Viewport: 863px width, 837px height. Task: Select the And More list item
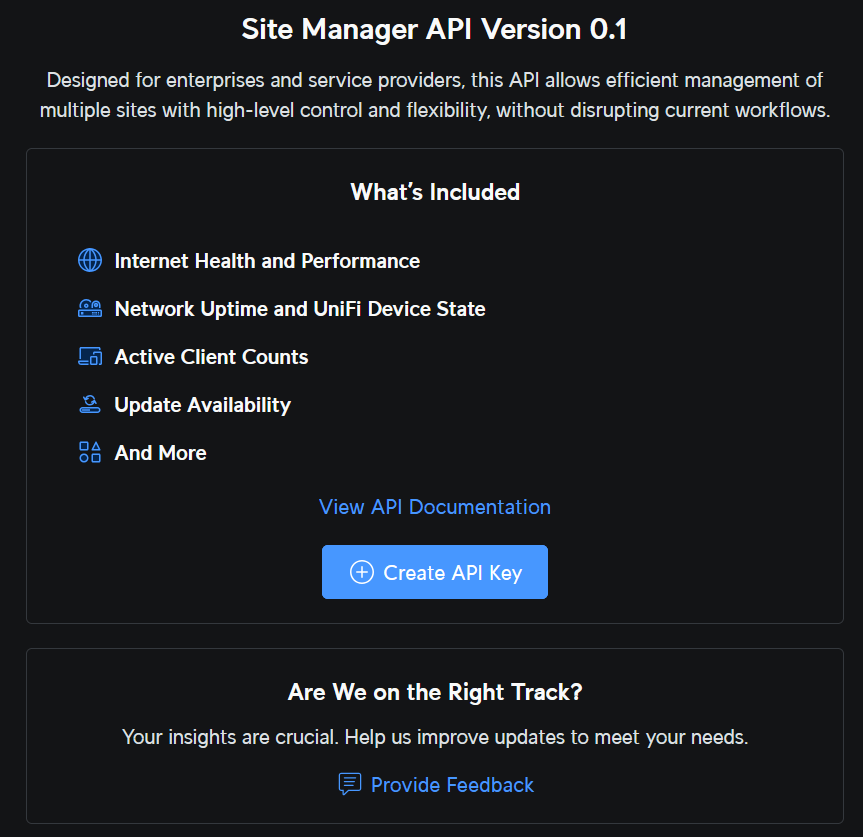pyautogui.click(x=160, y=452)
